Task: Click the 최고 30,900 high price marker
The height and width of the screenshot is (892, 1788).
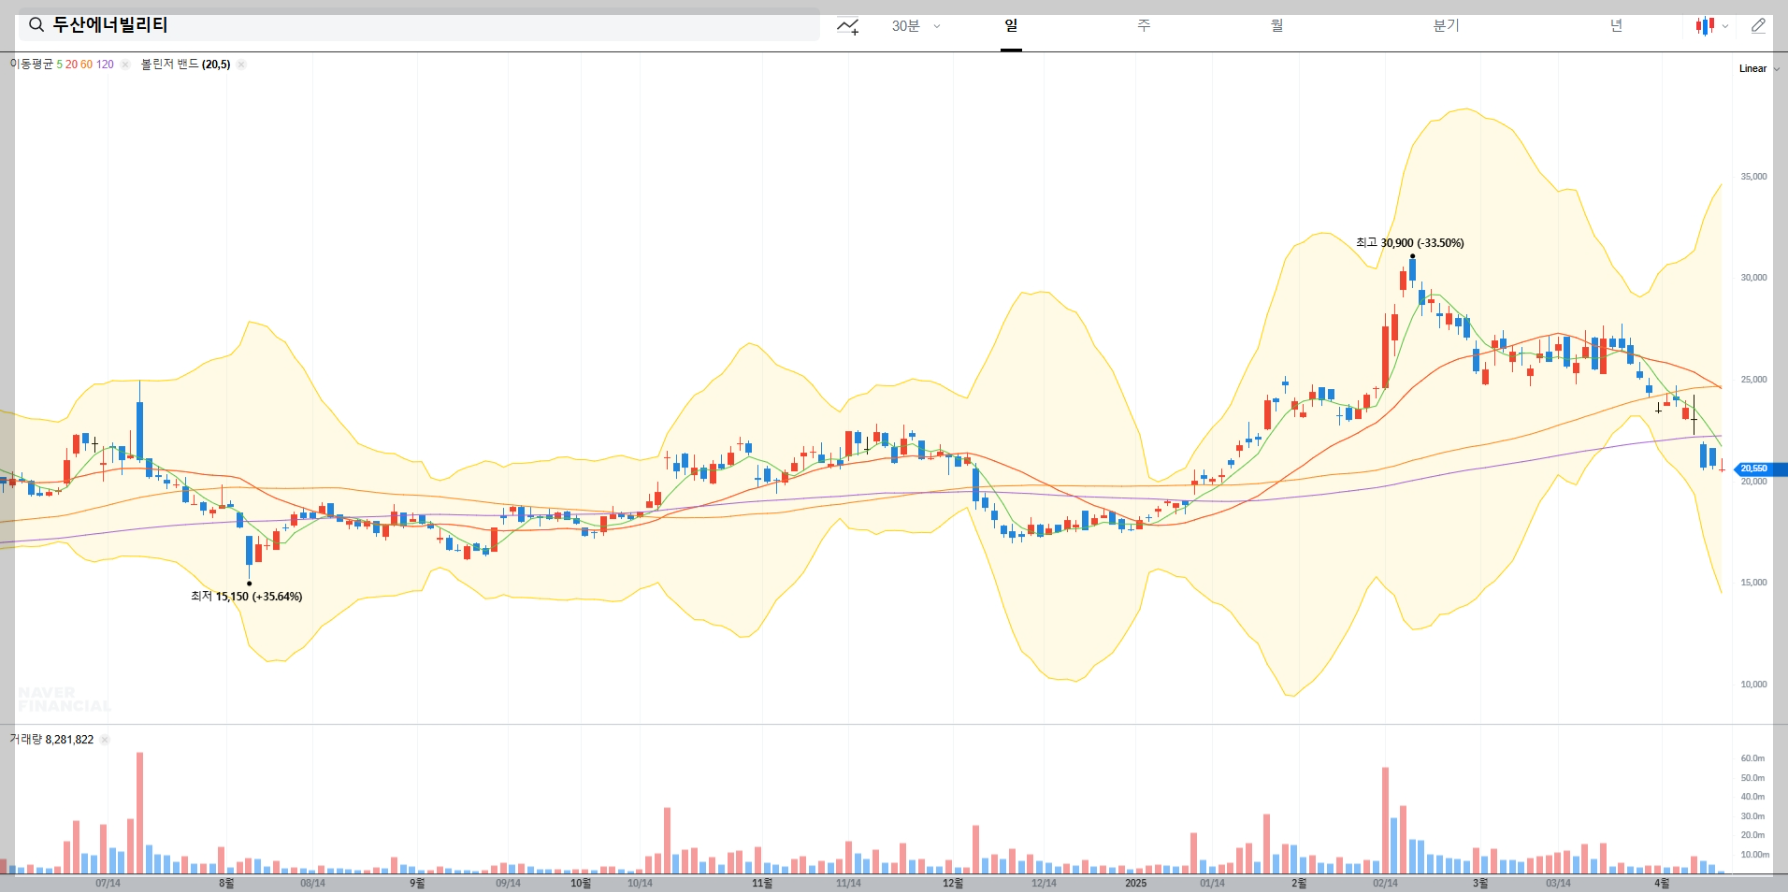Action: tap(1410, 243)
